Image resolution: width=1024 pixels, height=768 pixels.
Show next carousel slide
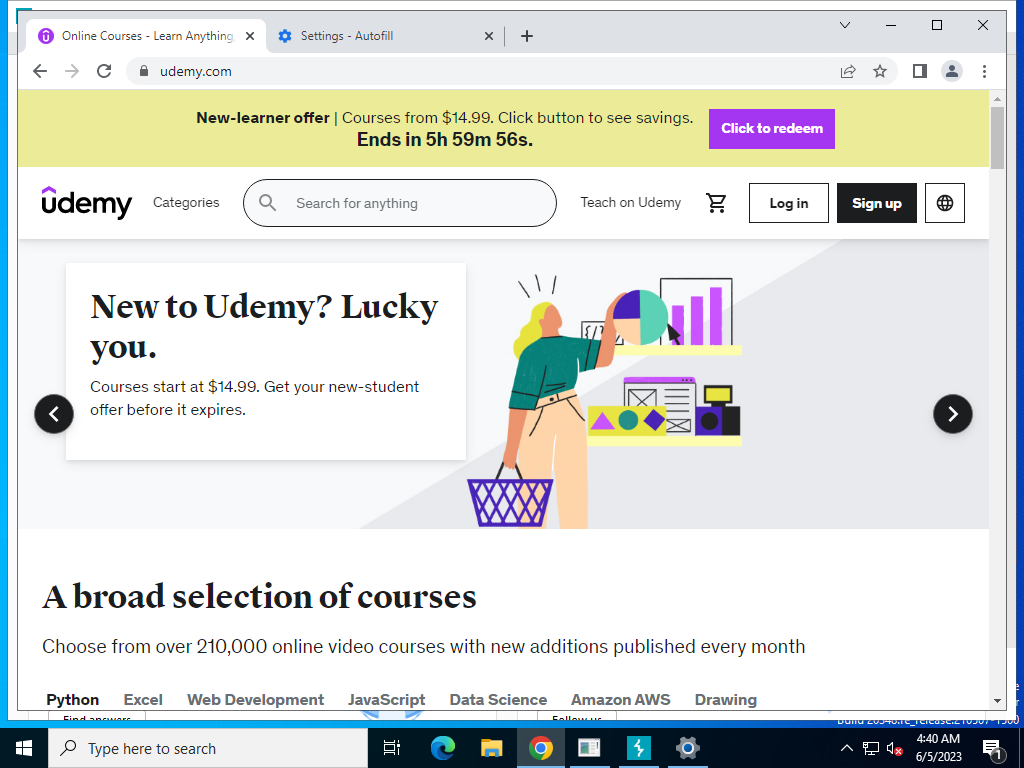952,414
